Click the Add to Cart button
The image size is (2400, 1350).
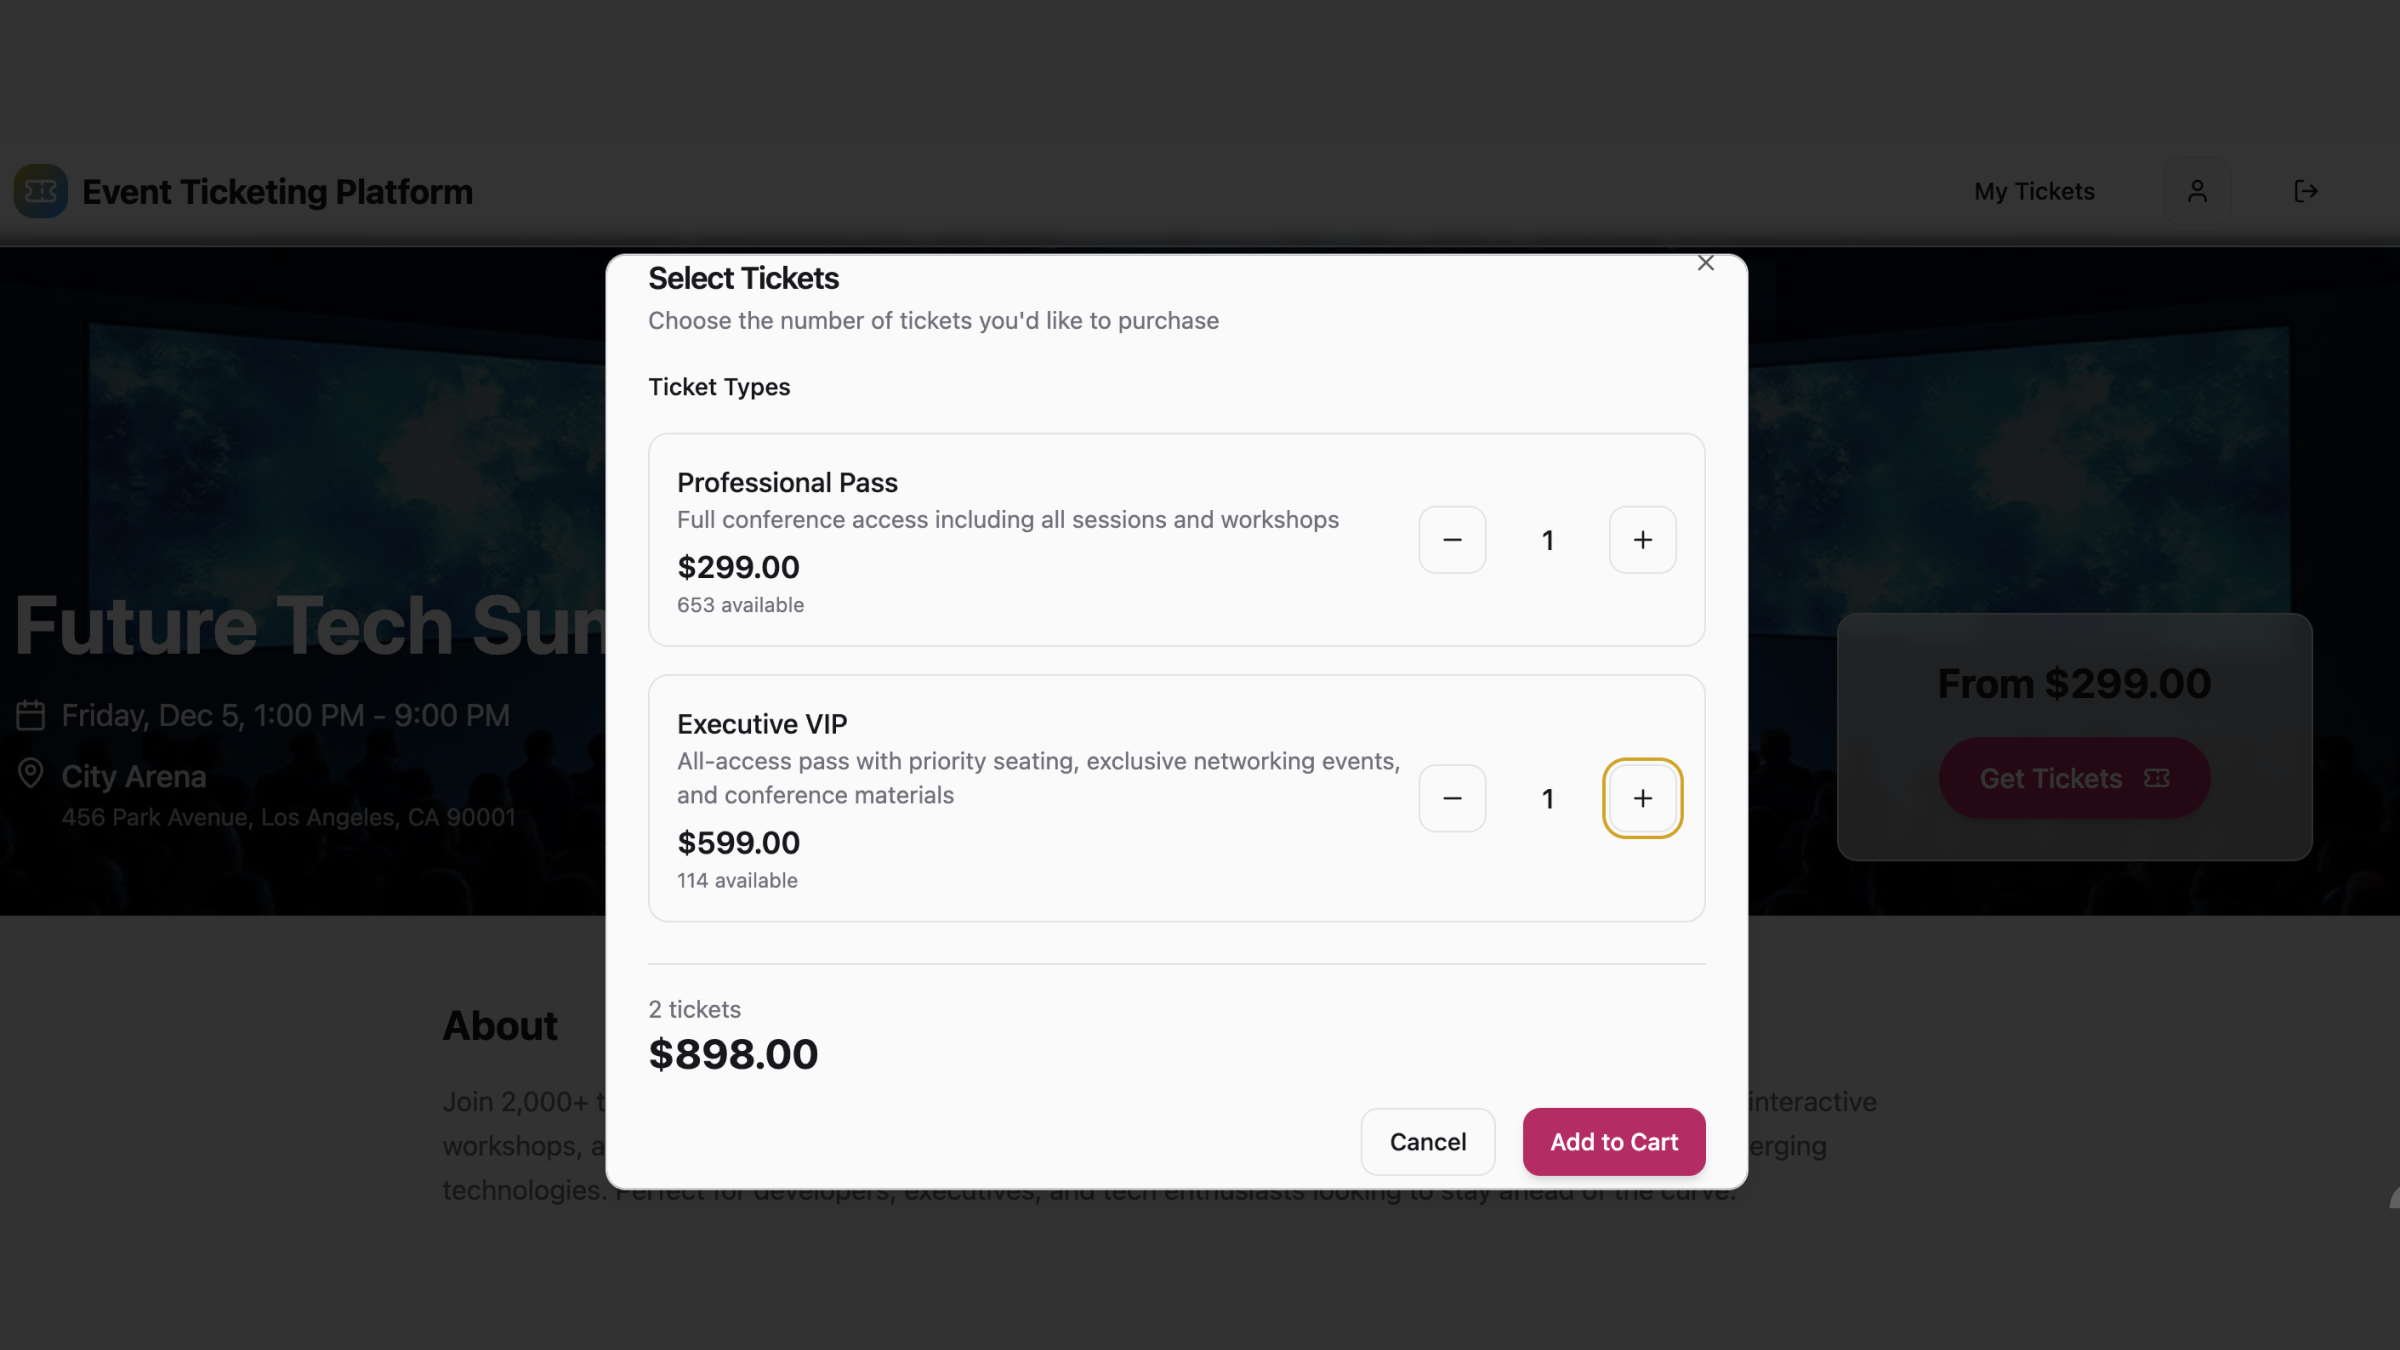pos(1613,1141)
